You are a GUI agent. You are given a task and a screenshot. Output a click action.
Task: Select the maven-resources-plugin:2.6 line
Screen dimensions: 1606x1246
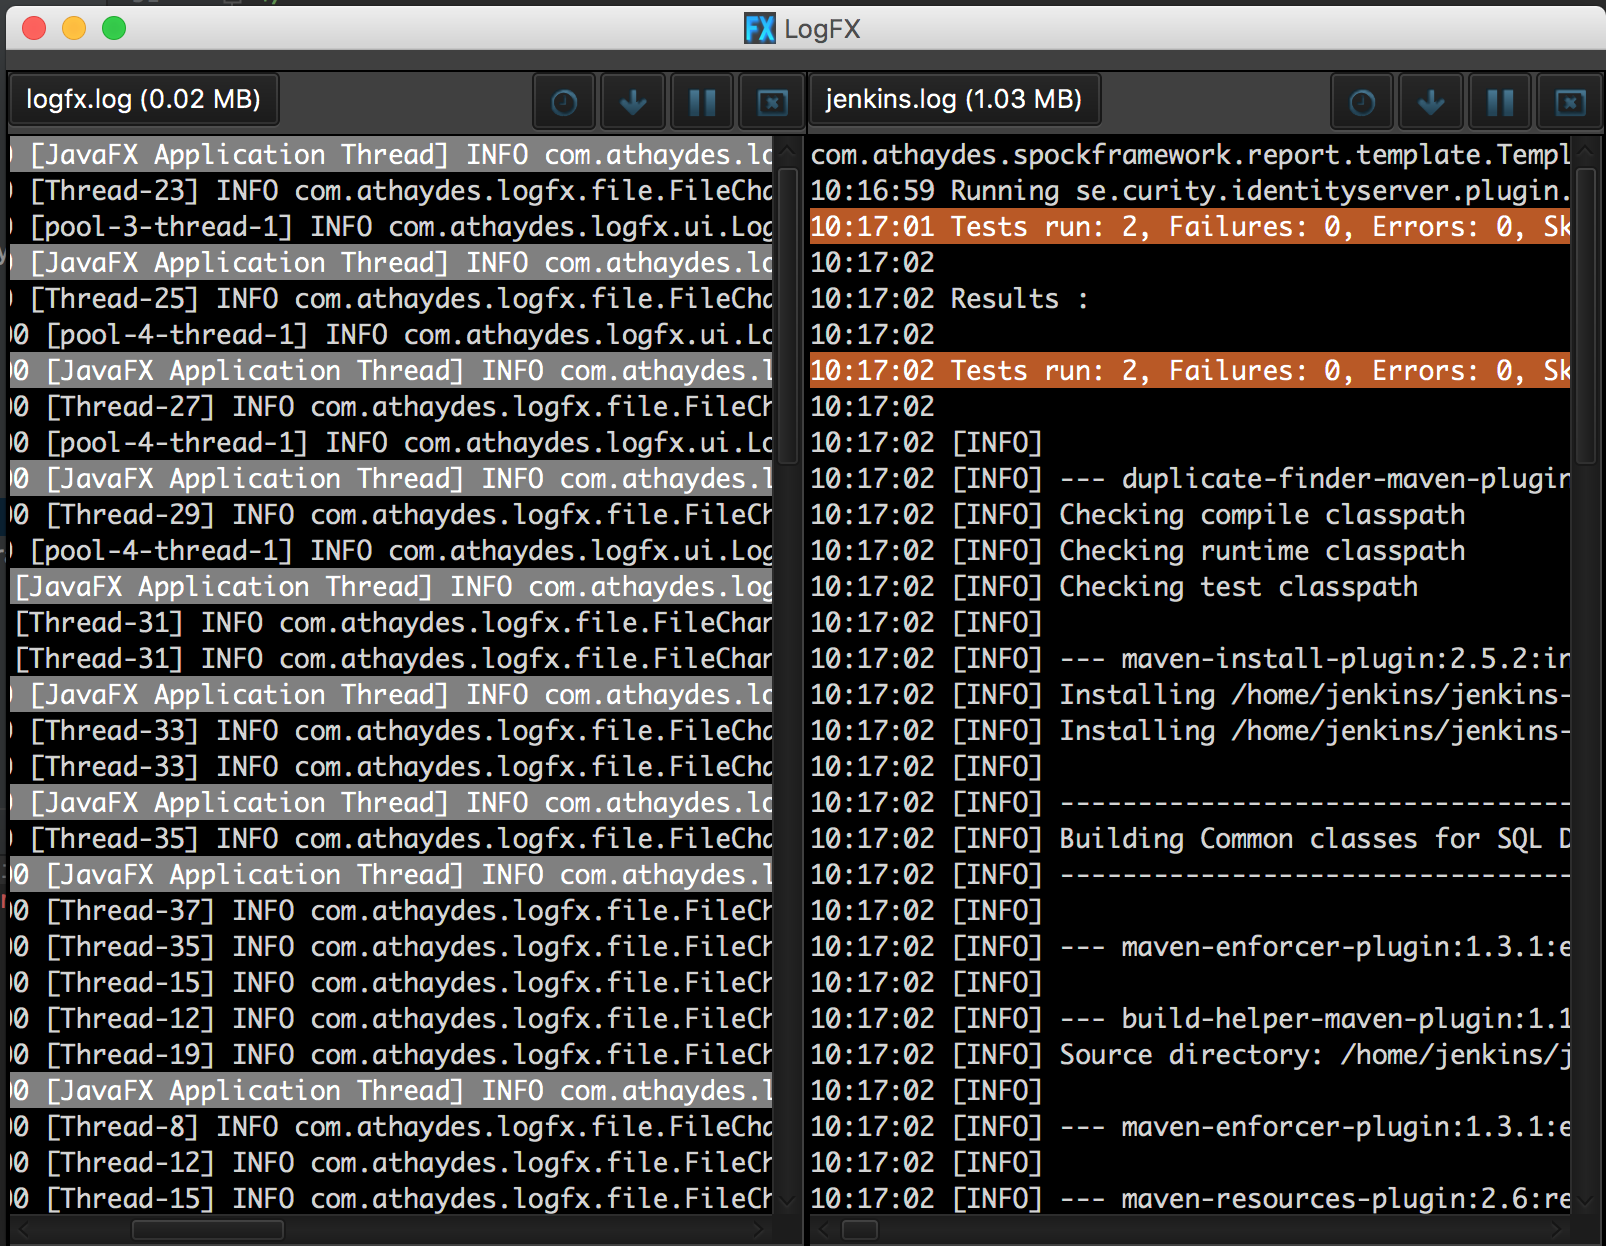(x=1189, y=1199)
